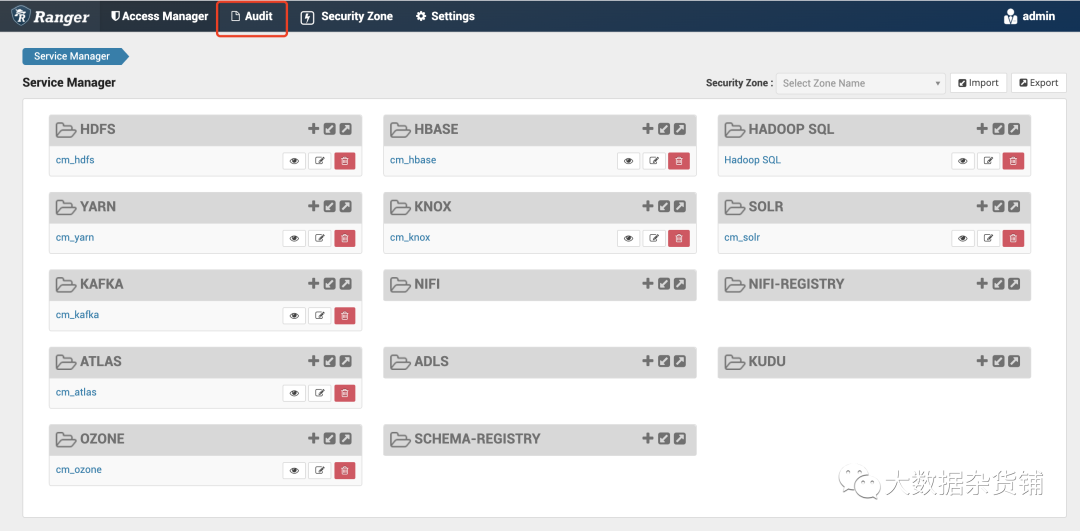Open the Security Zone tab

coord(346,16)
